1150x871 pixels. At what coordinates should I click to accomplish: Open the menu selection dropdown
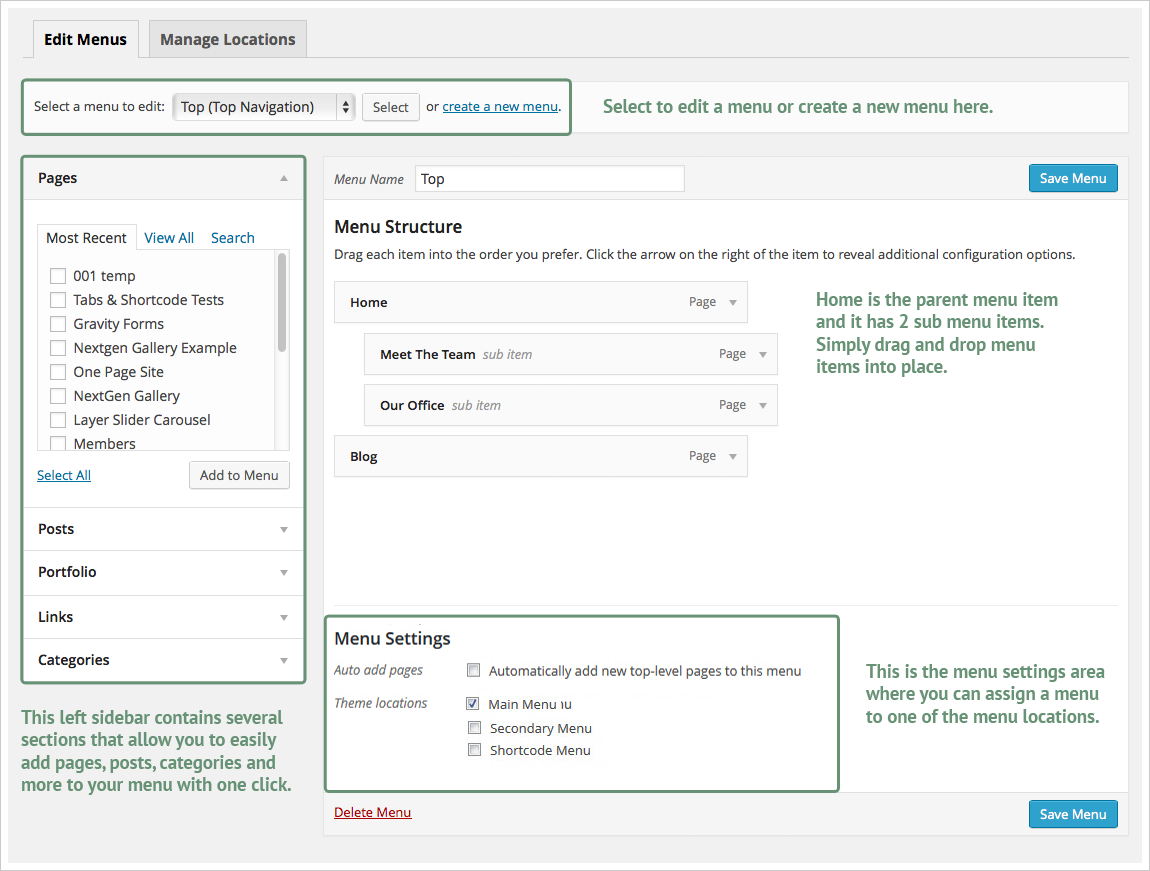point(264,107)
